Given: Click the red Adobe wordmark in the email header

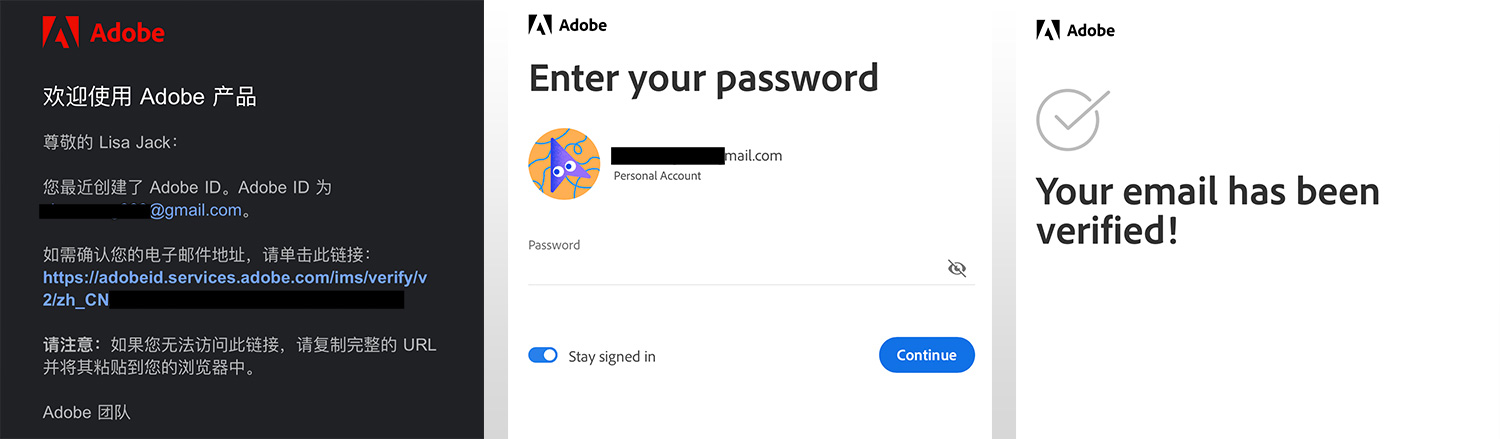Looking at the screenshot, I should [127, 33].
